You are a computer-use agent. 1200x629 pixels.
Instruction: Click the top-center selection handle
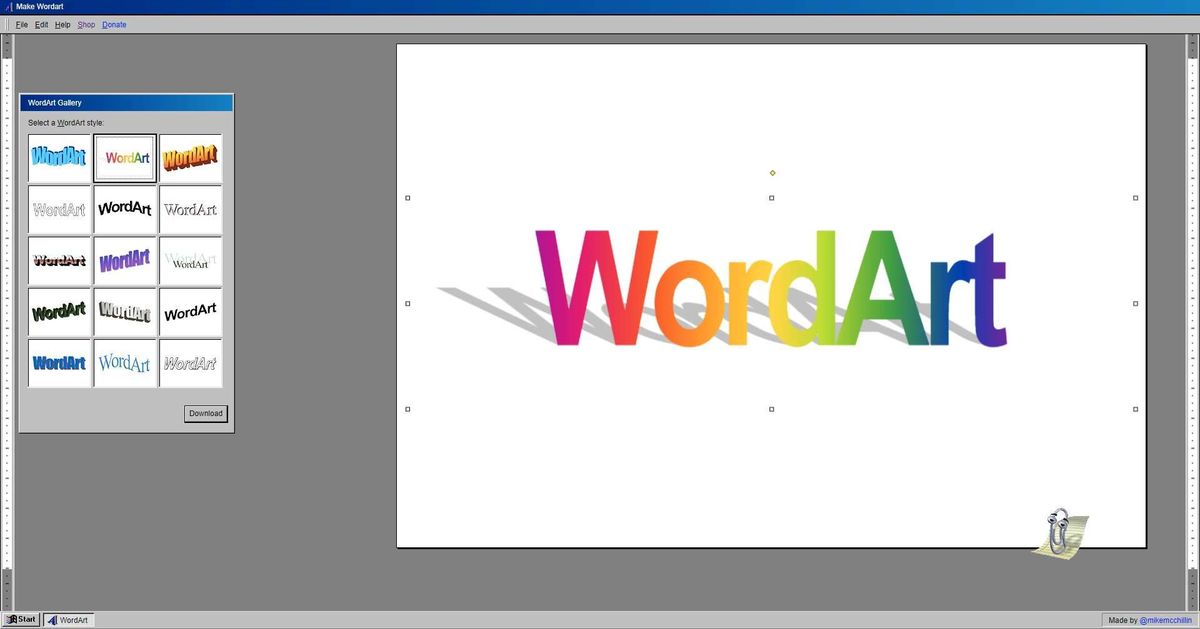click(771, 198)
